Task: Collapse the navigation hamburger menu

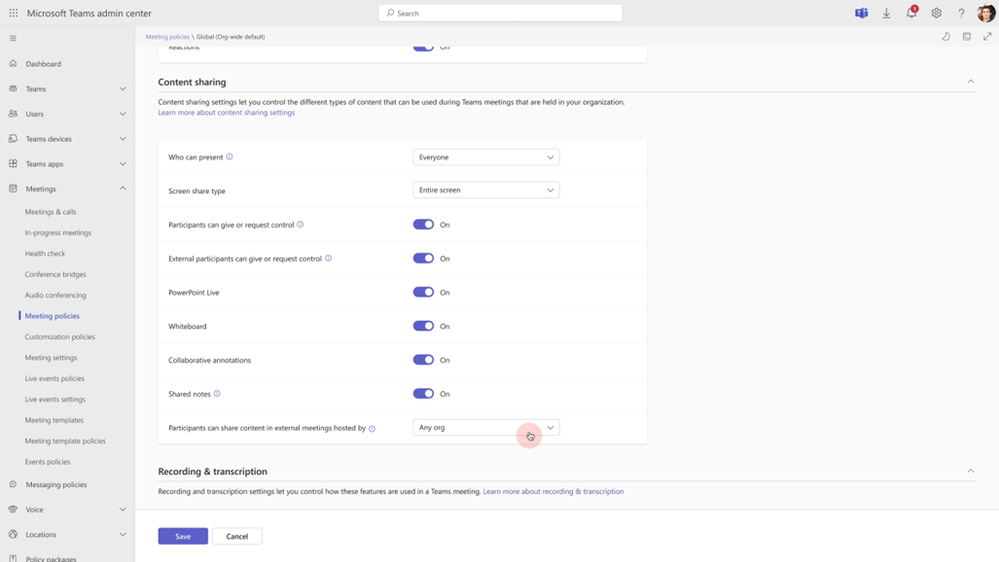Action: click(13, 38)
